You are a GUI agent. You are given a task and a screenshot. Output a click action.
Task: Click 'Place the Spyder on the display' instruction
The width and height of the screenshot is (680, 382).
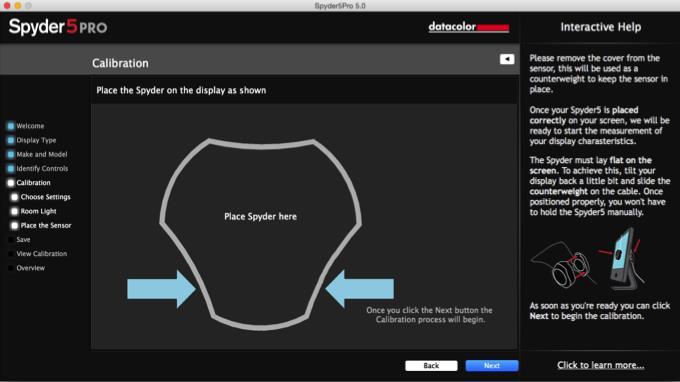pos(181,90)
